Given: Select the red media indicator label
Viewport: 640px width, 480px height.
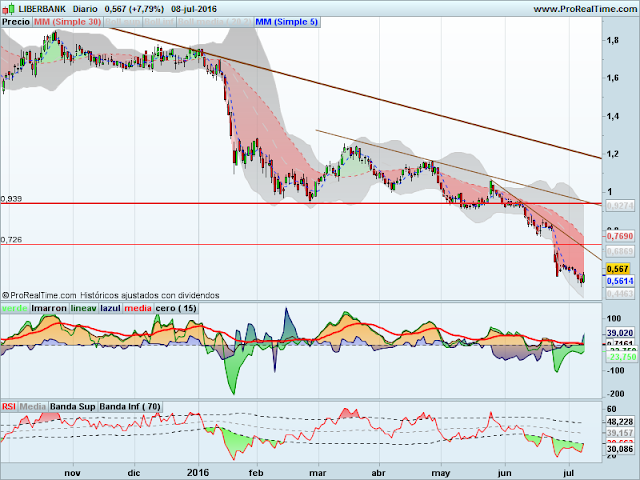Looking at the screenshot, I should coord(138,308).
